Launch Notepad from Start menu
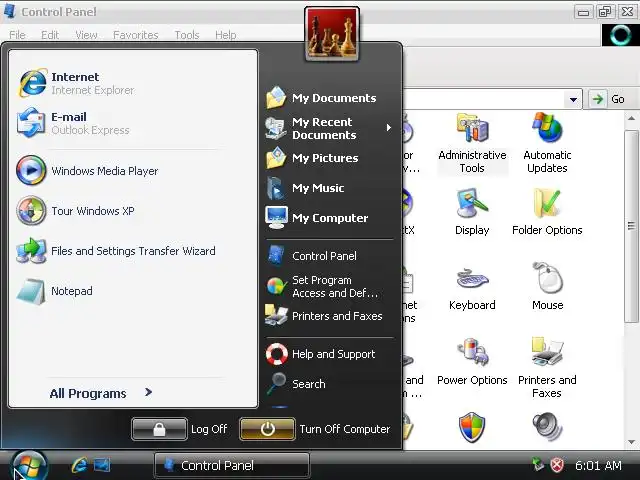 [55, 291]
